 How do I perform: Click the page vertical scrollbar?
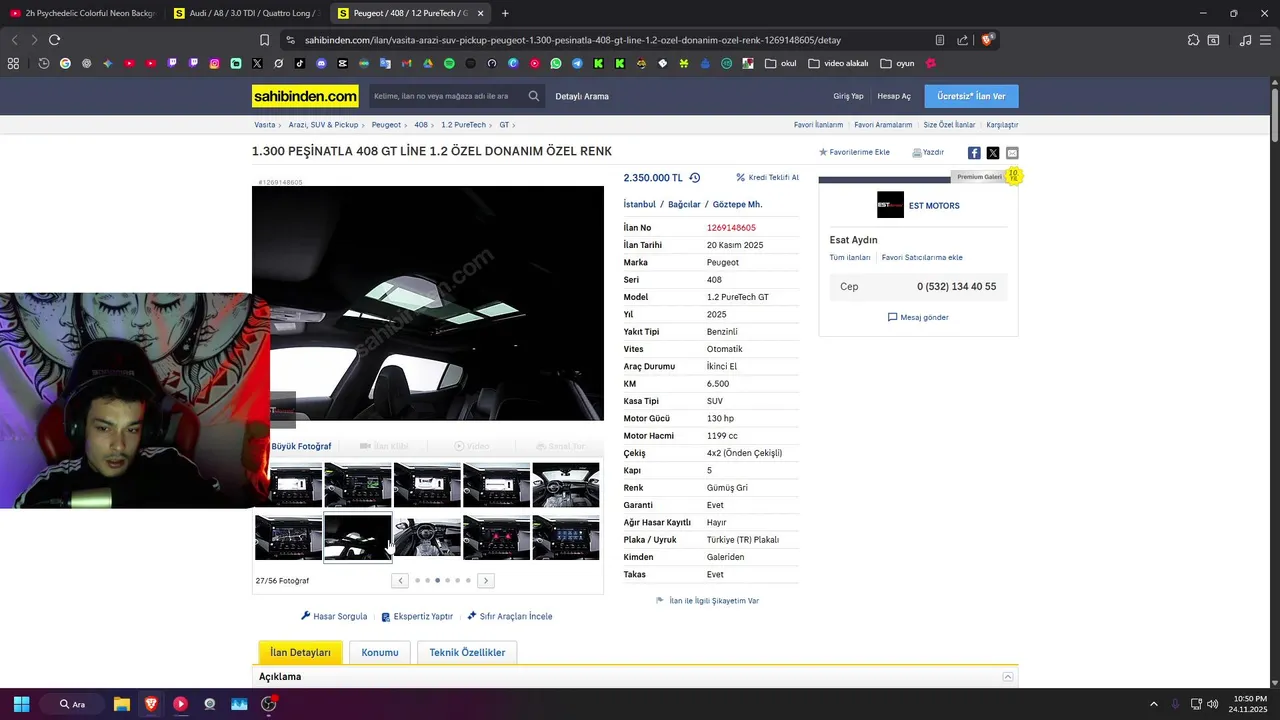click(1275, 115)
